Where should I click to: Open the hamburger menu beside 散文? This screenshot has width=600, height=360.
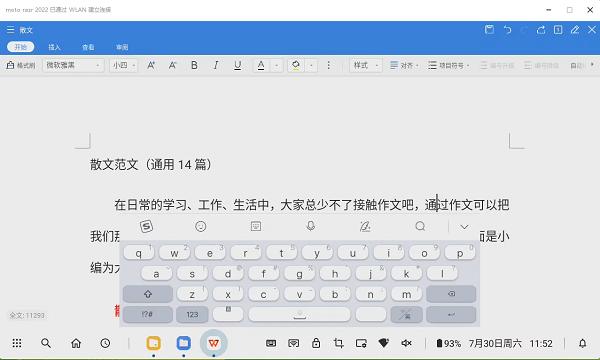click(x=10, y=29)
